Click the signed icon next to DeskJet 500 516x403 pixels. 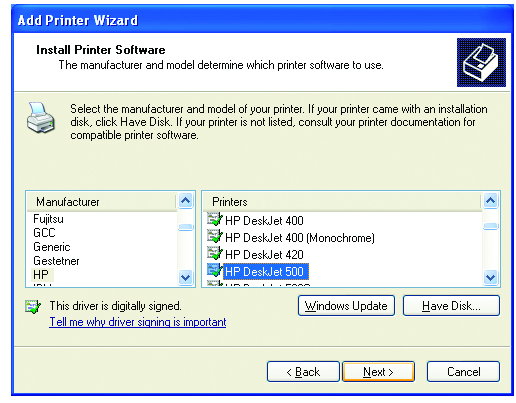[215, 270]
